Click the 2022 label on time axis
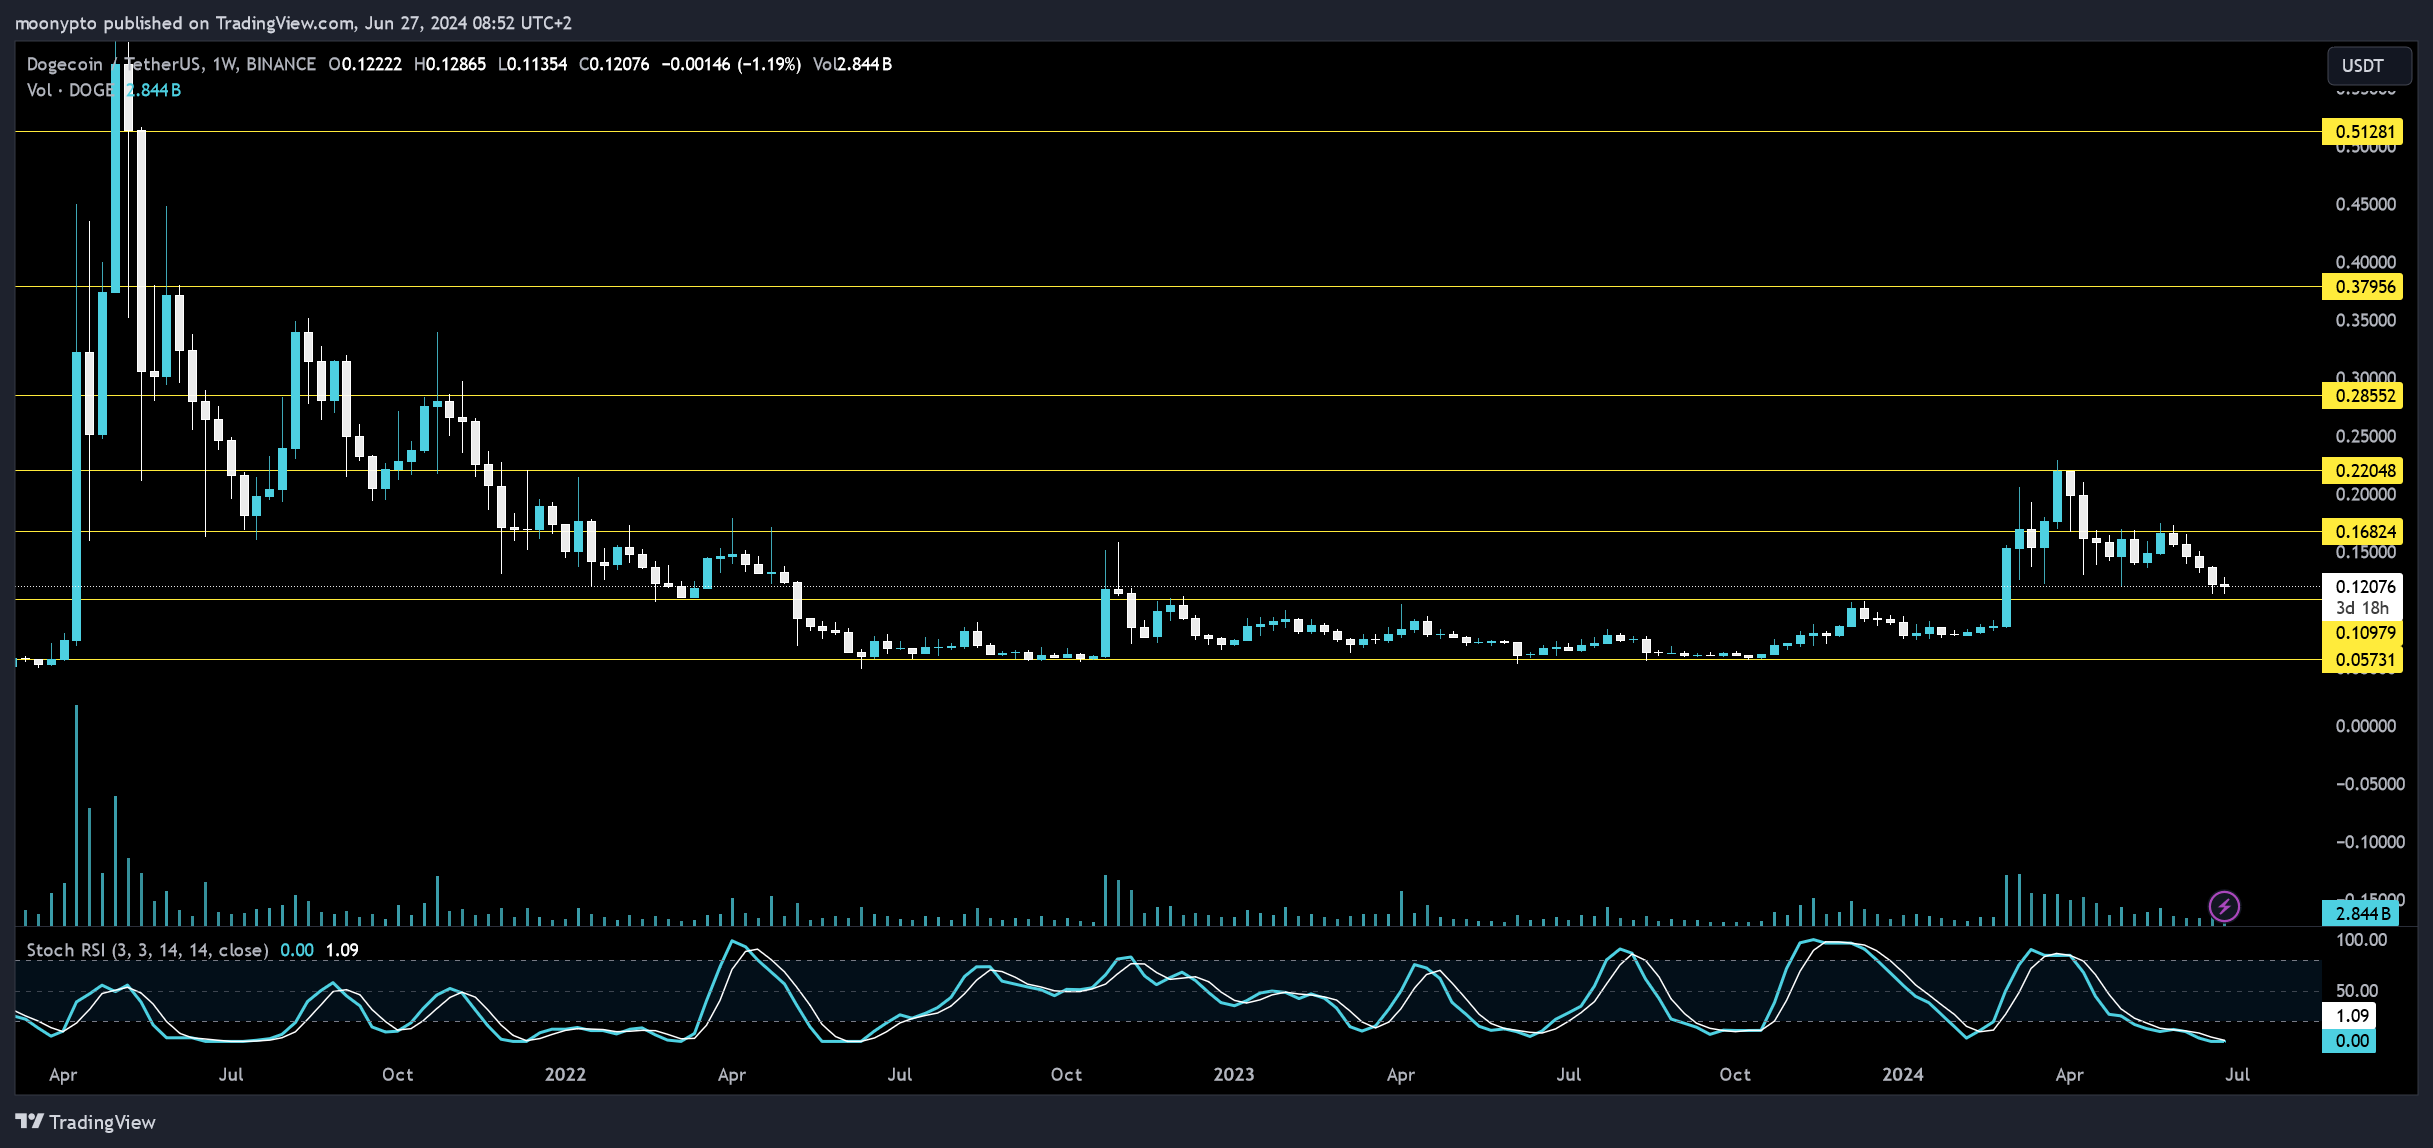 565,1075
